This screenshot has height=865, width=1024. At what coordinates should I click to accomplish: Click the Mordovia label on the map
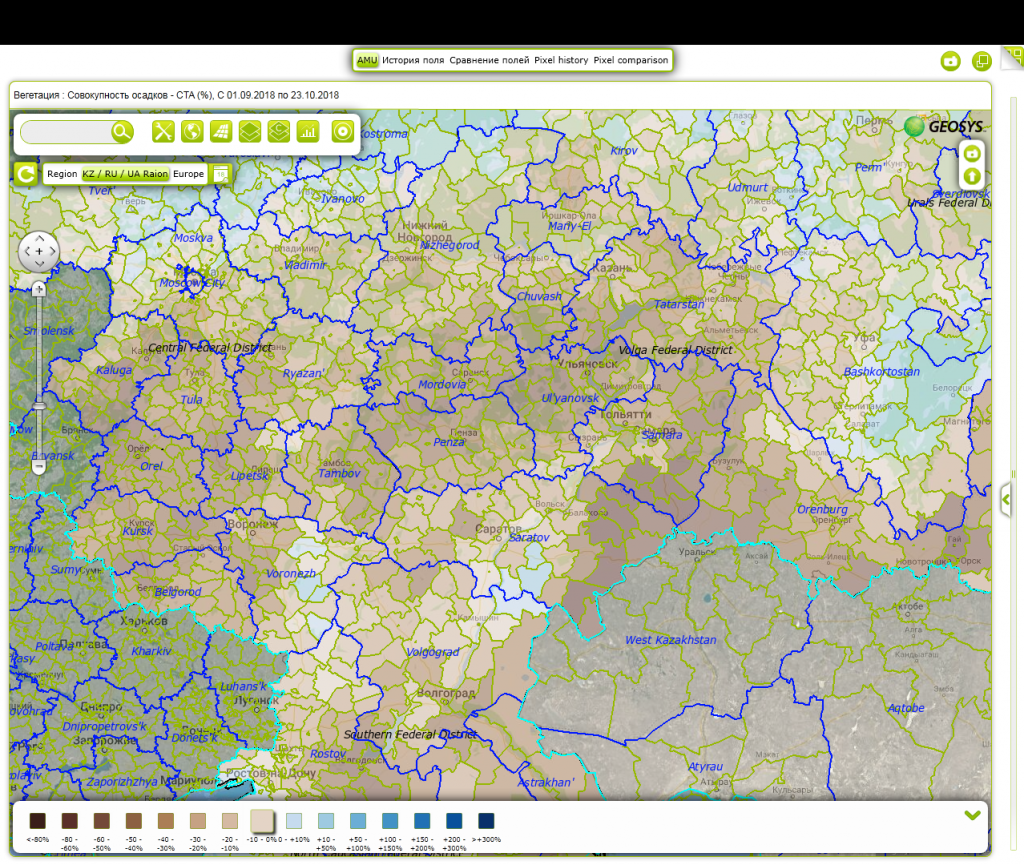[442, 385]
